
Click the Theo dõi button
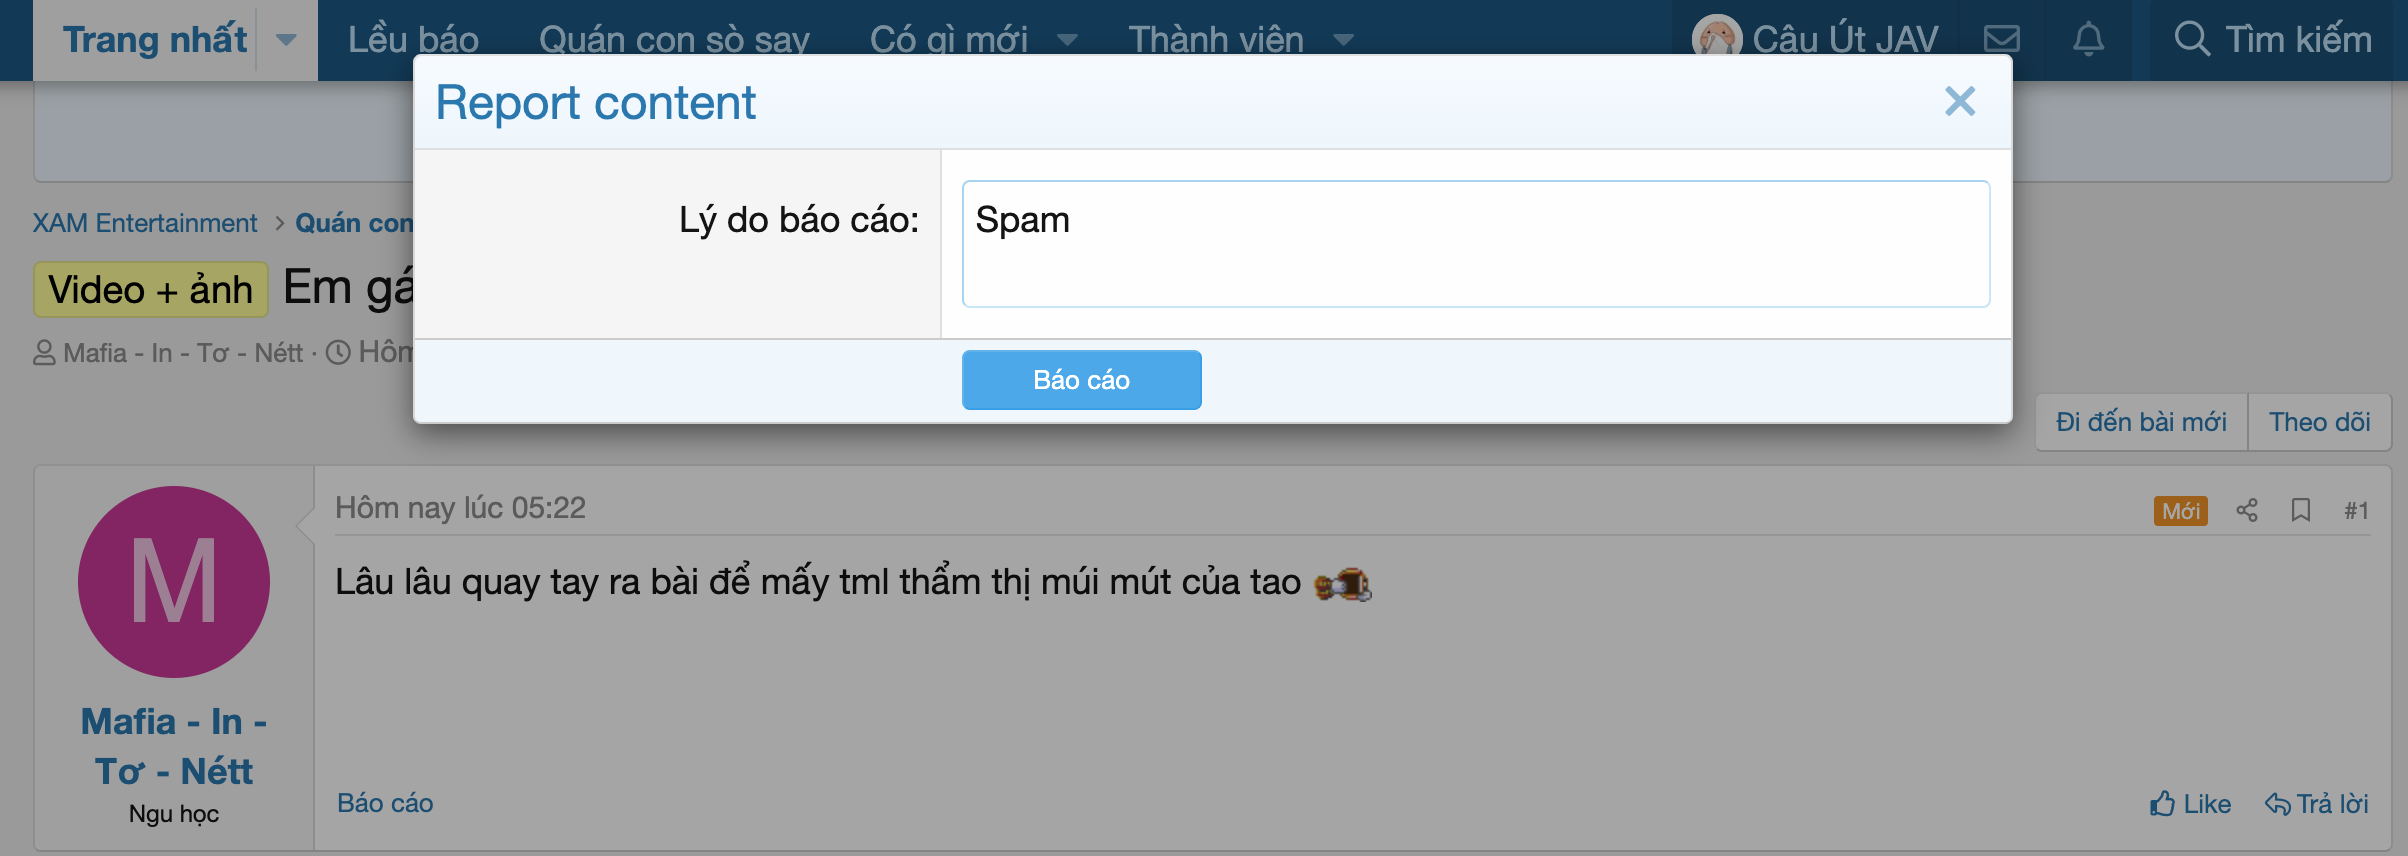(x=2319, y=422)
